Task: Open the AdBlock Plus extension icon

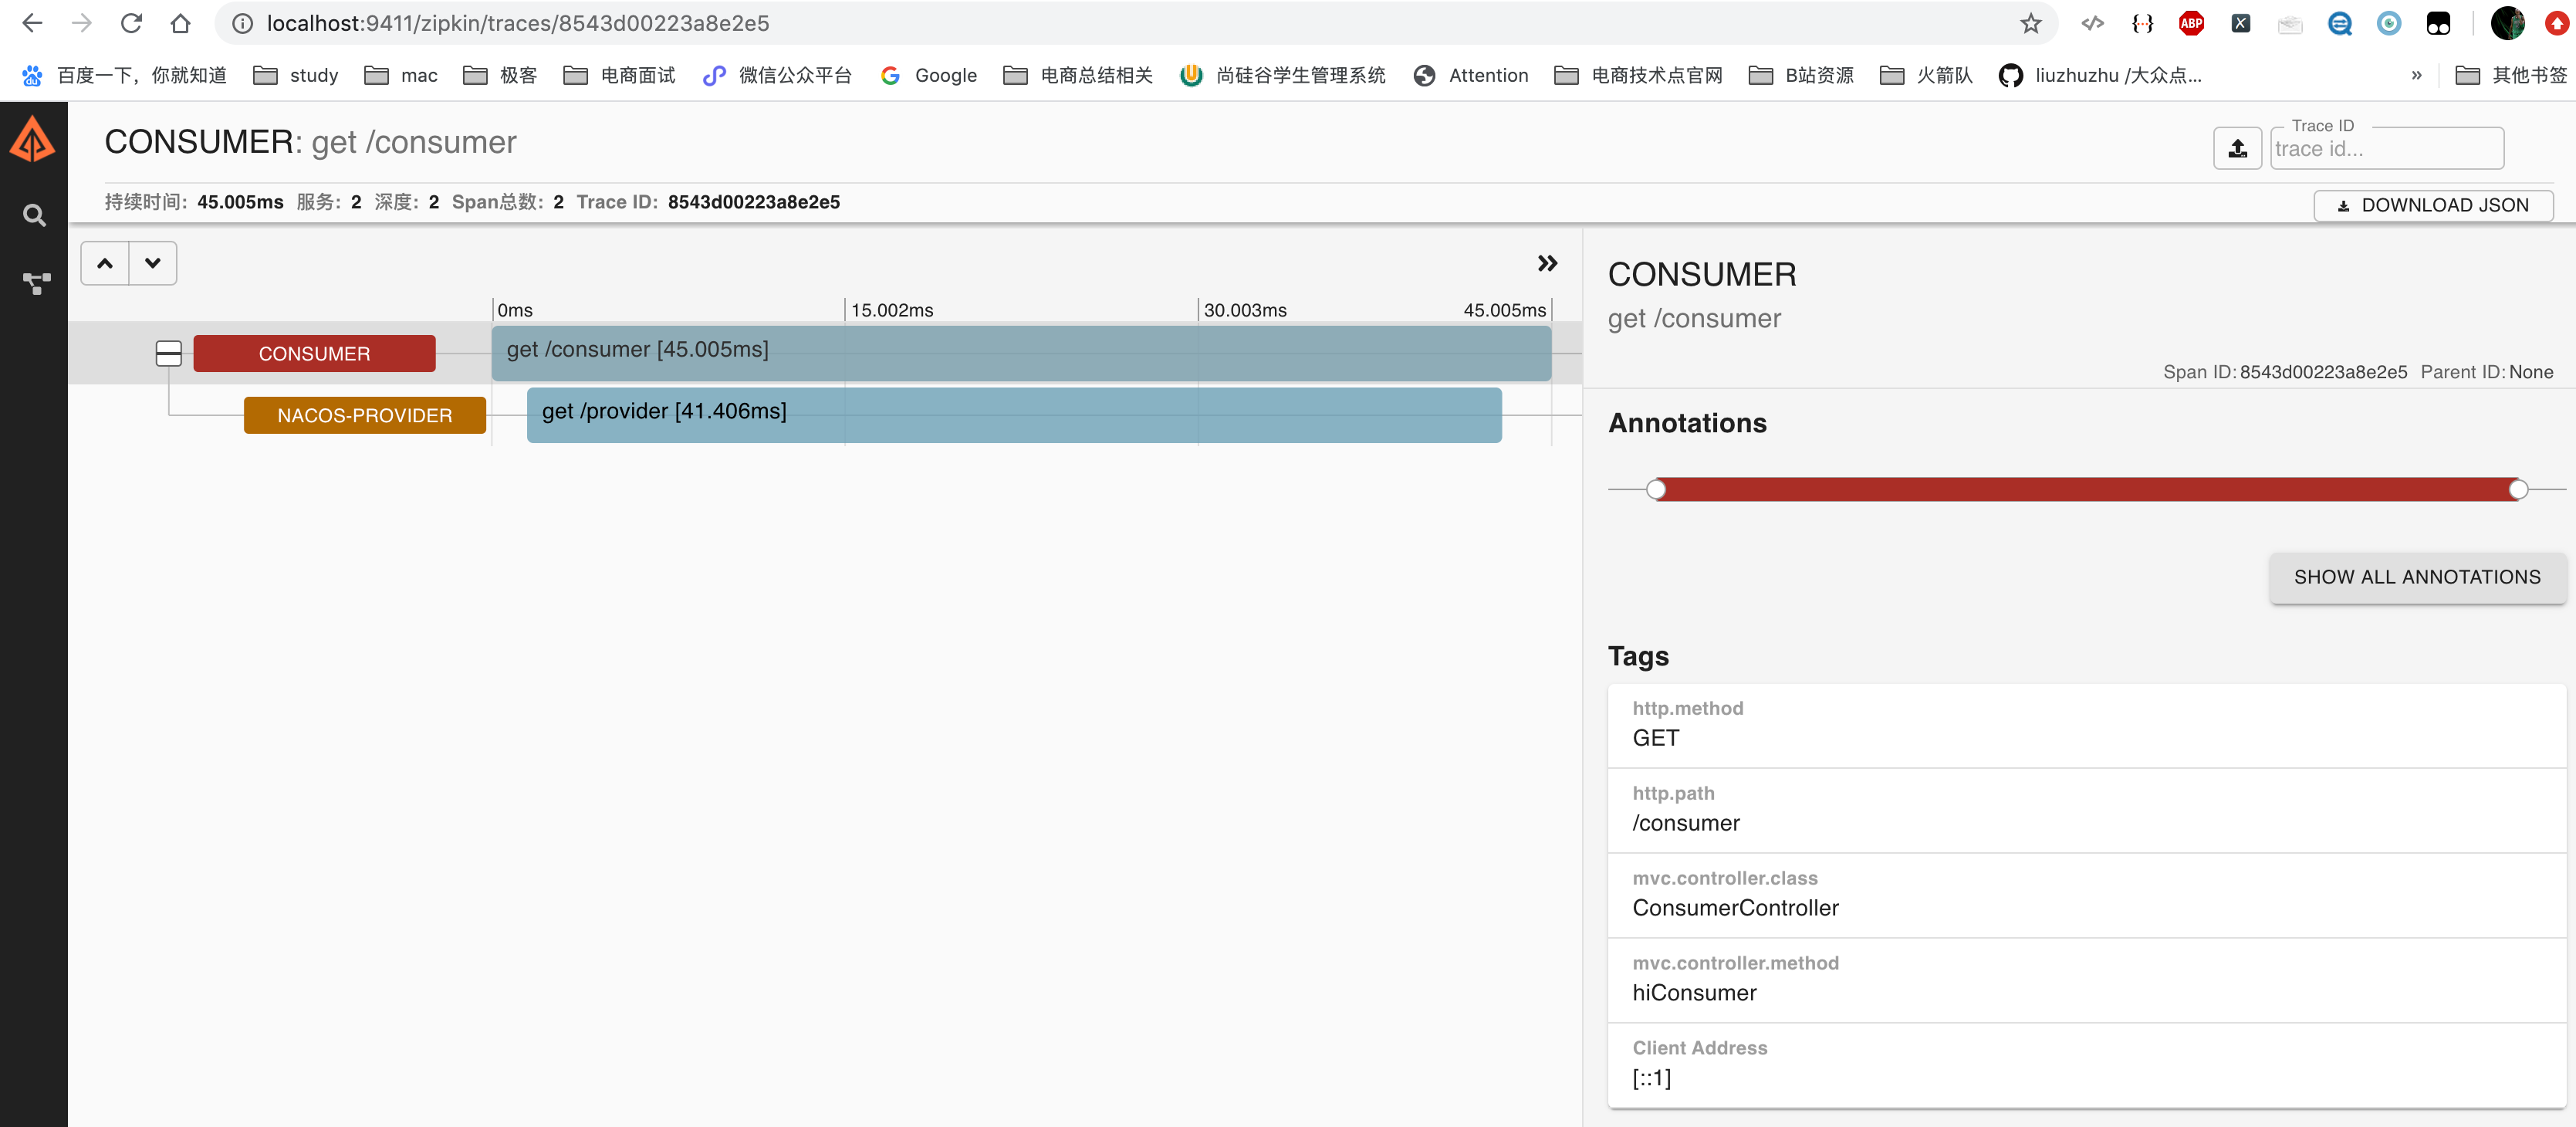Action: (x=2190, y=23)
